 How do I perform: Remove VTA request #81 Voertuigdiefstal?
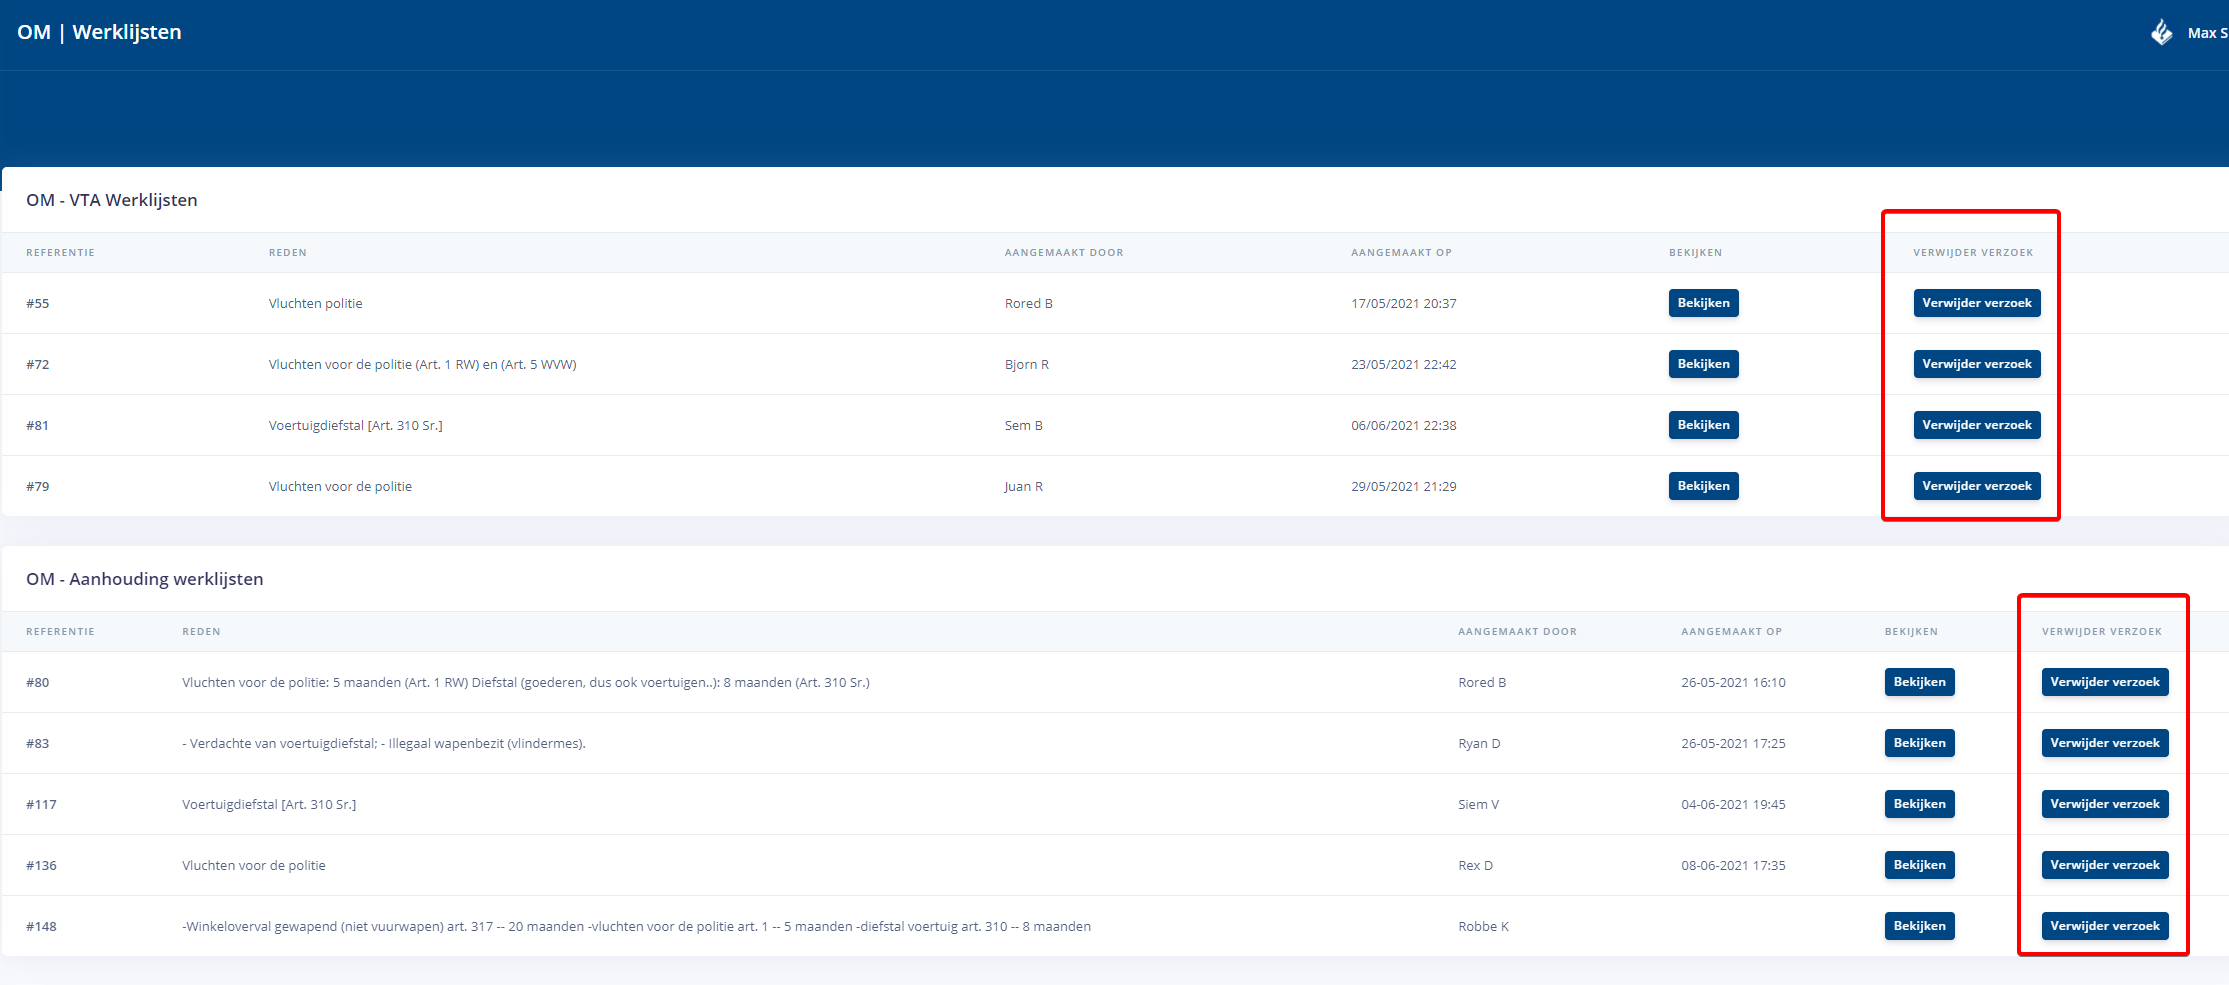(1976, 425)
